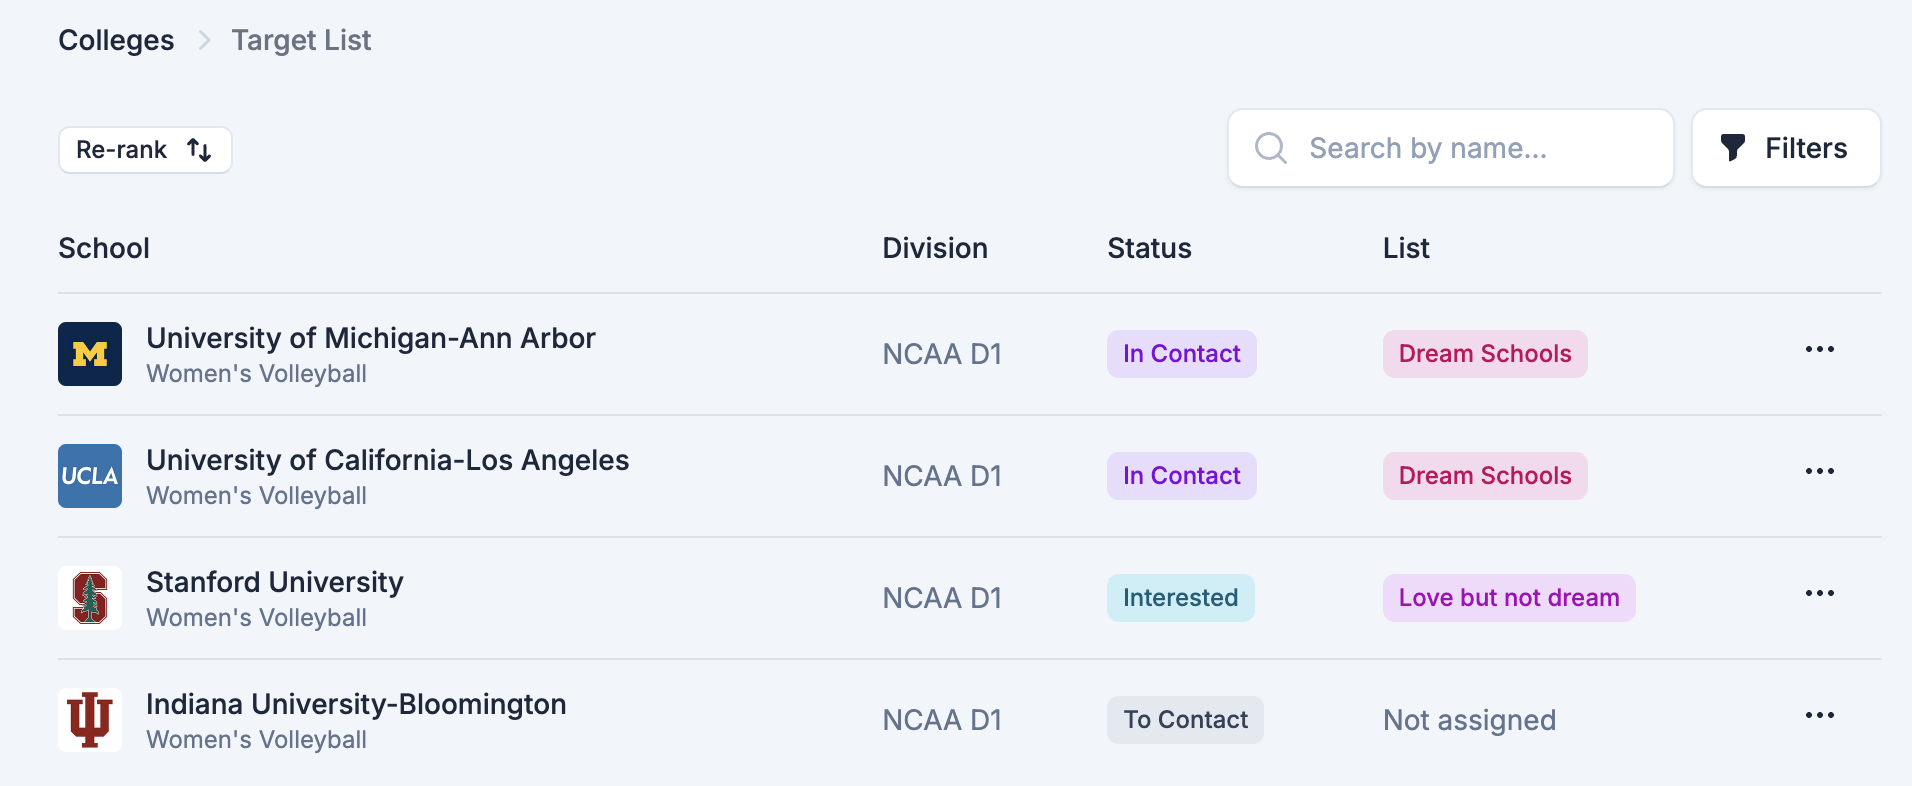
Task: Open the ellipsis menu for Stanford row
Action: click(1820, 594)
